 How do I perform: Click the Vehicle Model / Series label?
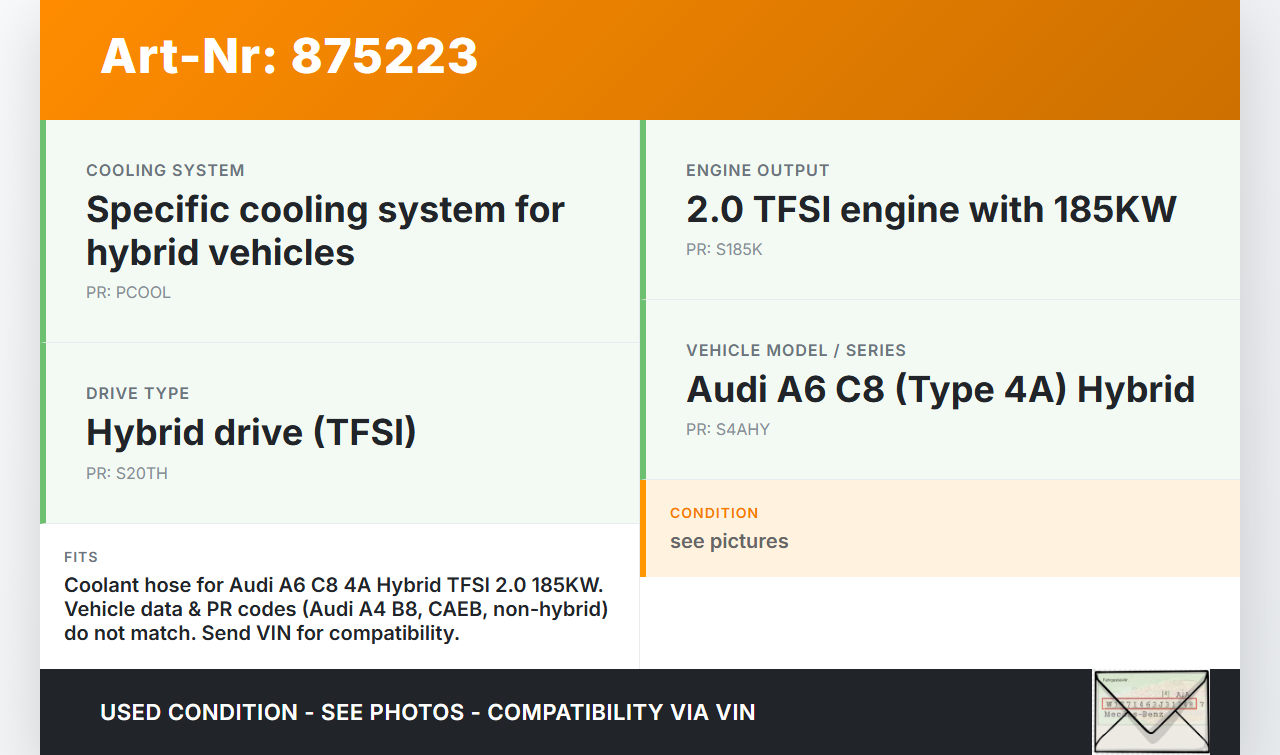point(795,350)
